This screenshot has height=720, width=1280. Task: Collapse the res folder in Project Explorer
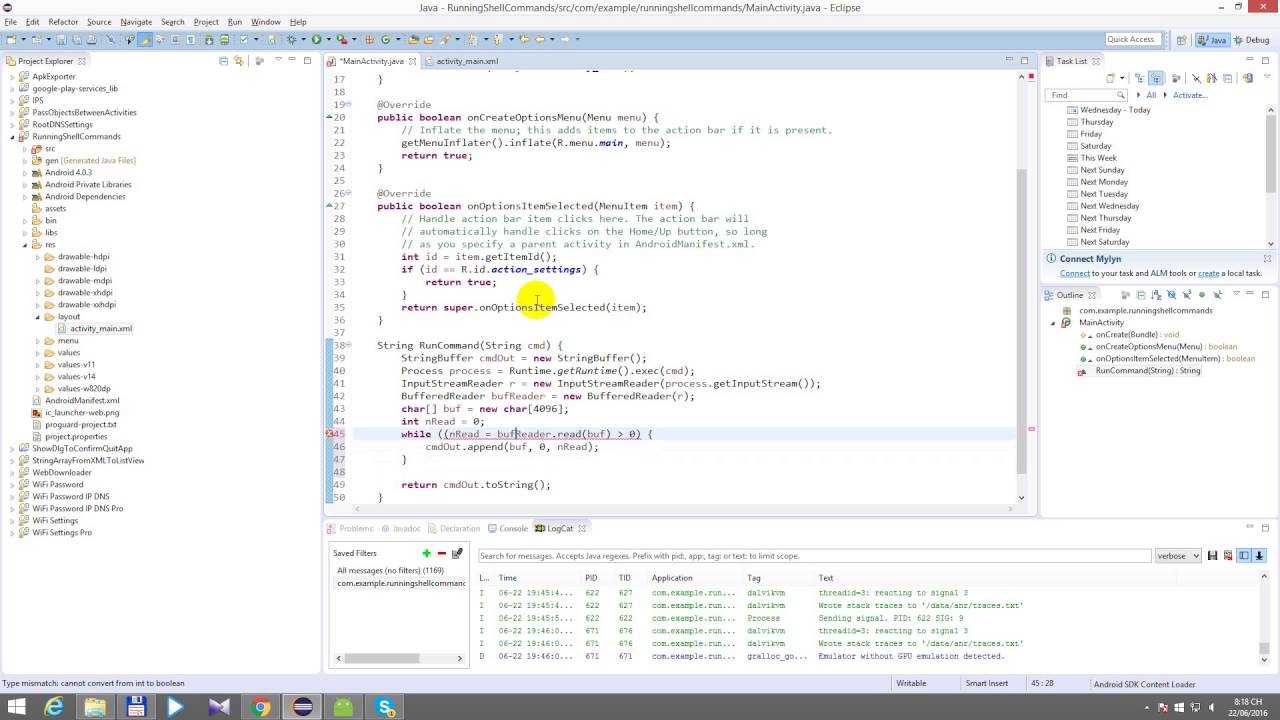(25, 245)
